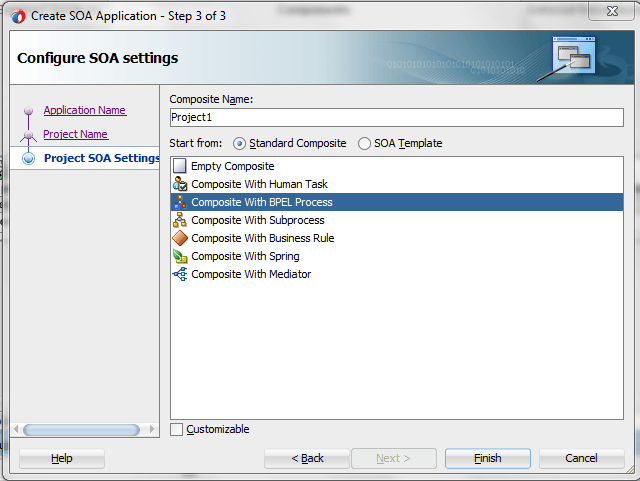640x481 pixels.
Task: Click the Finish button
Action: click(488, 458)
